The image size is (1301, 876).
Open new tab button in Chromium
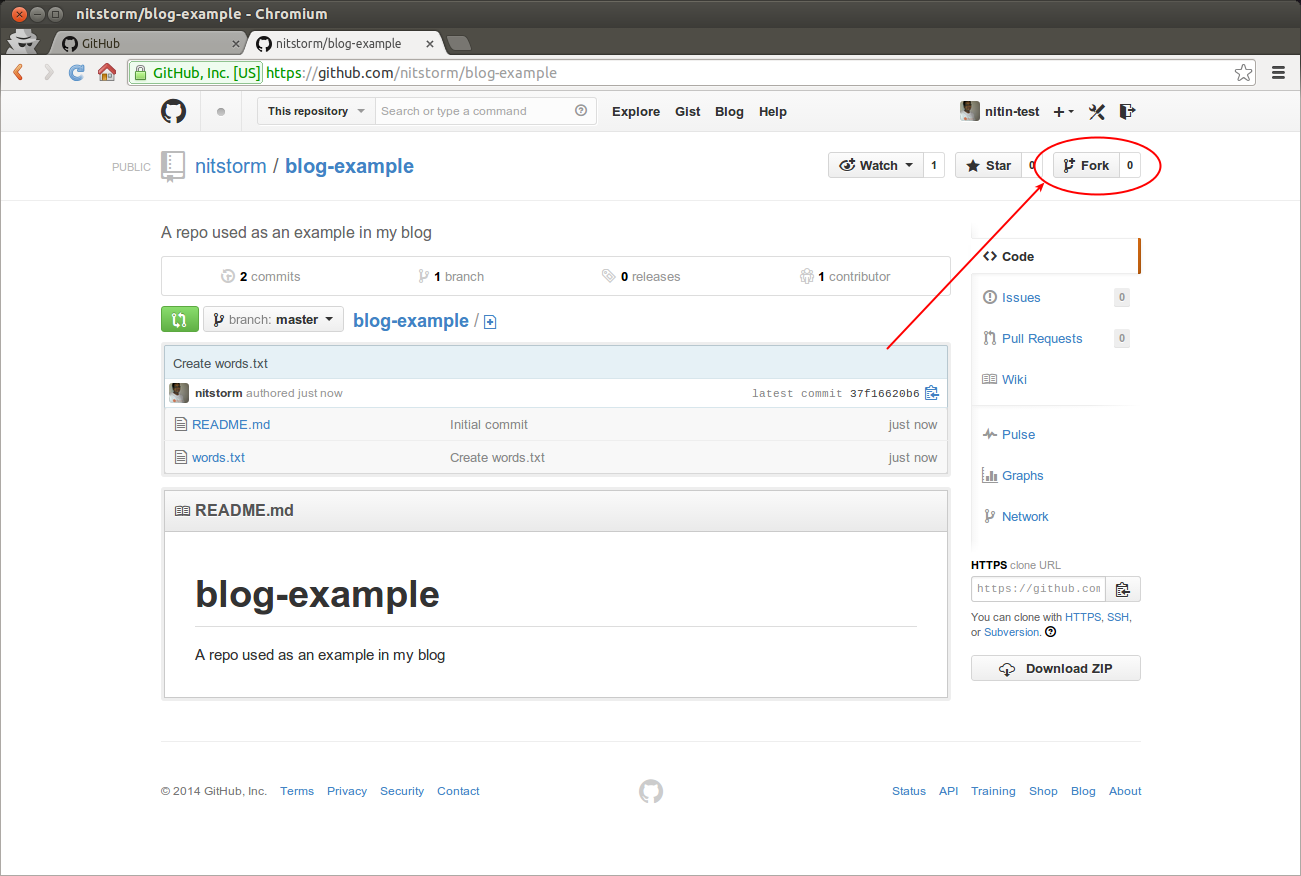point(459,43)
